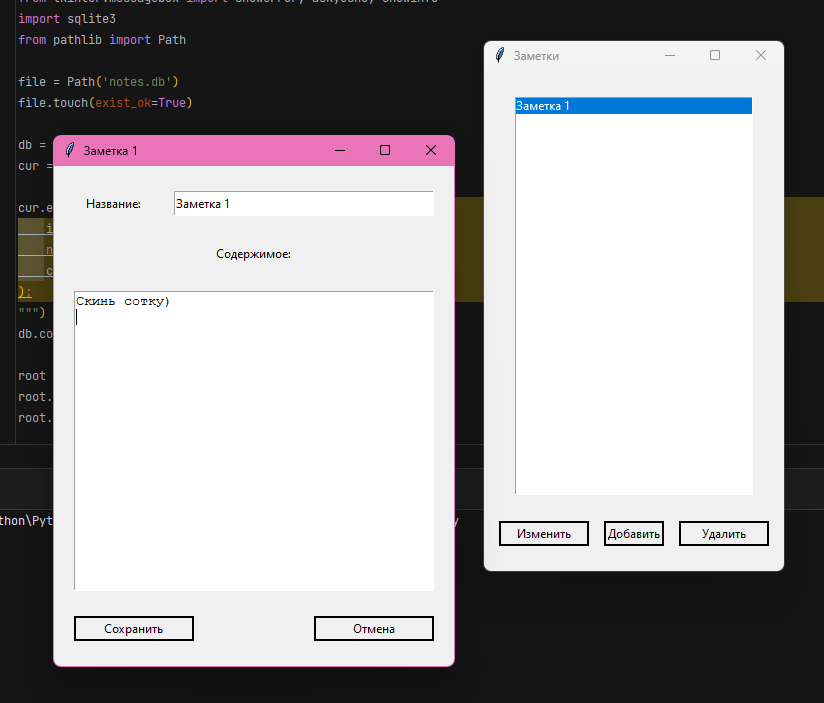
Task: Maximize the Заметка 1 editor window
Action: pyautogui.click(x=385, y=150)
